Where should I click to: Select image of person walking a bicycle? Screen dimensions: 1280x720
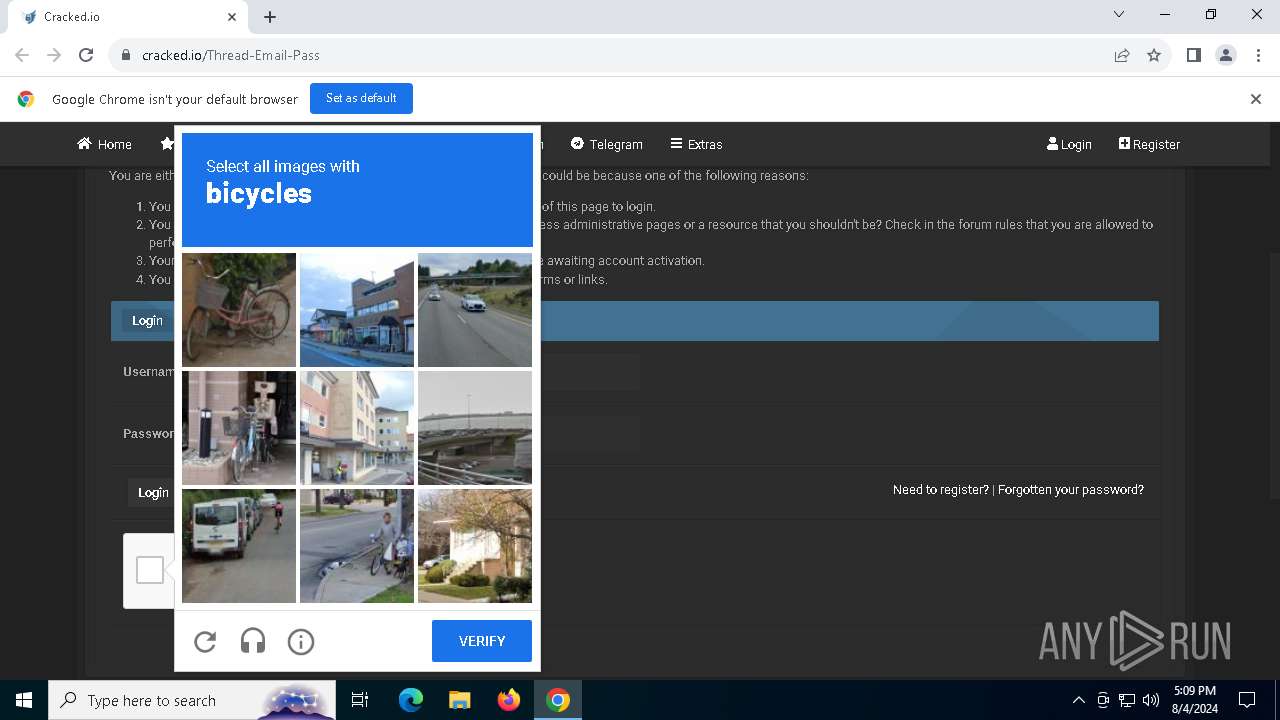(357, 546)
